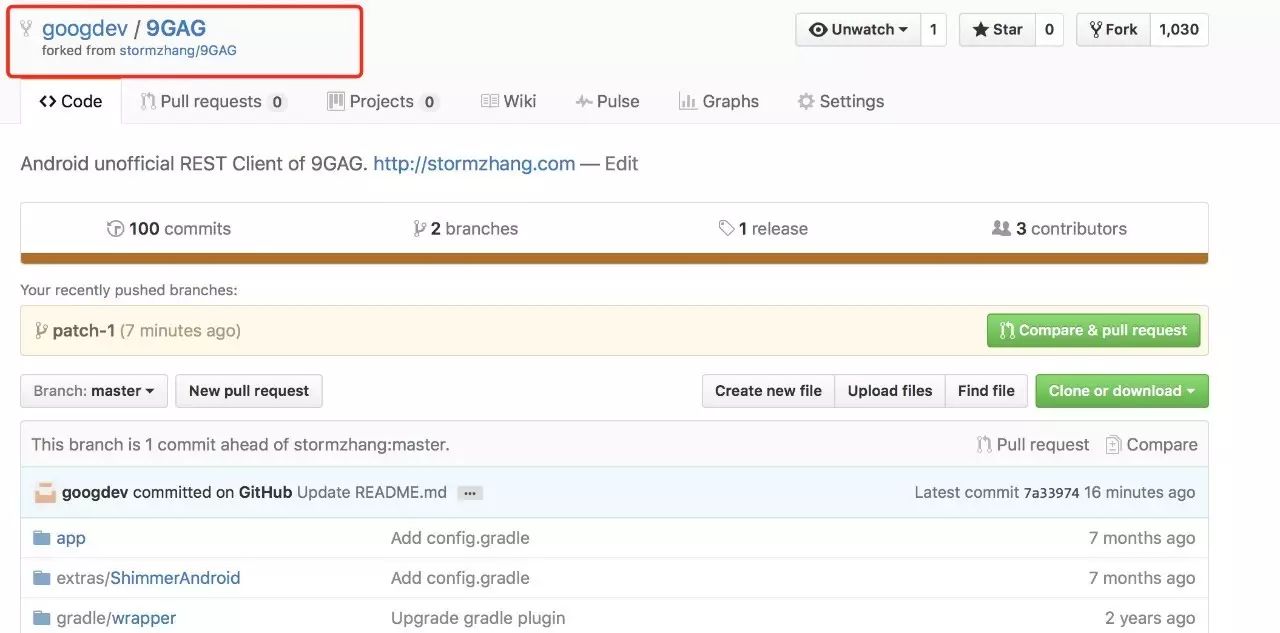The width and height of the screenshot is (1280, 633).
Task: Click the Graphs tab bar-chart icon
Action: point(687,101)
